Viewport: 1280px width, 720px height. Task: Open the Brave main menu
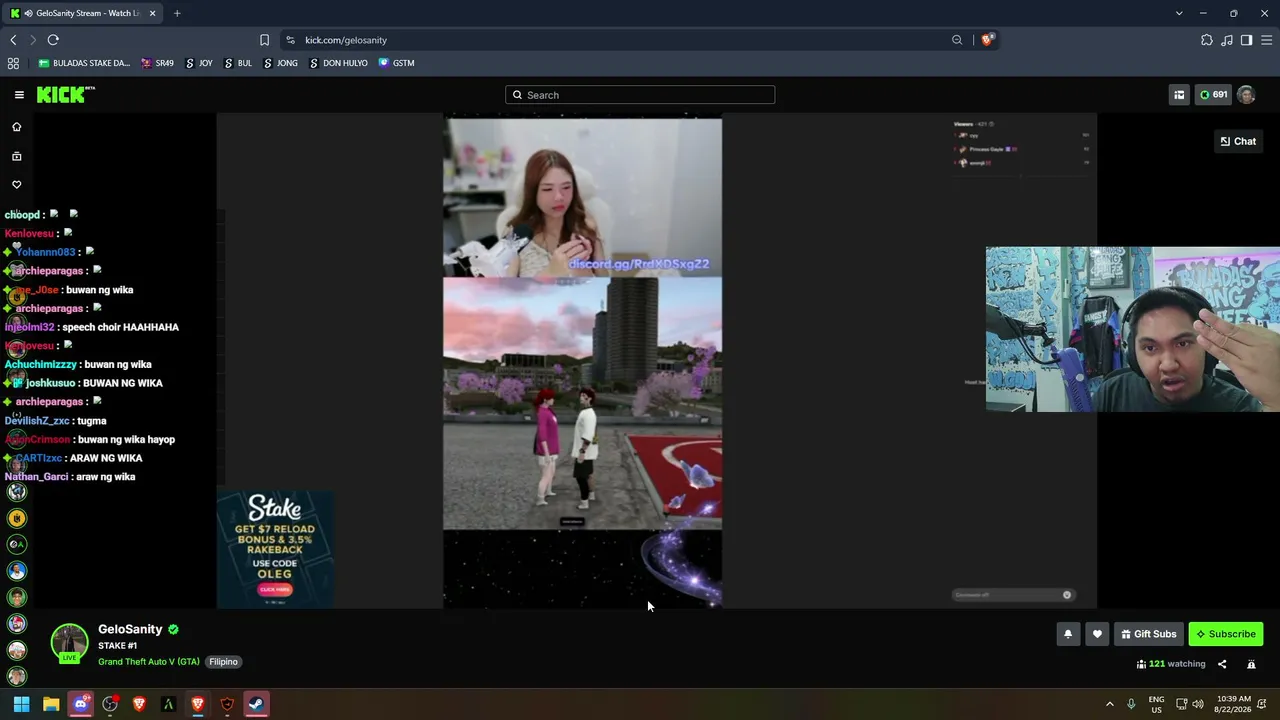point(1266,40)
